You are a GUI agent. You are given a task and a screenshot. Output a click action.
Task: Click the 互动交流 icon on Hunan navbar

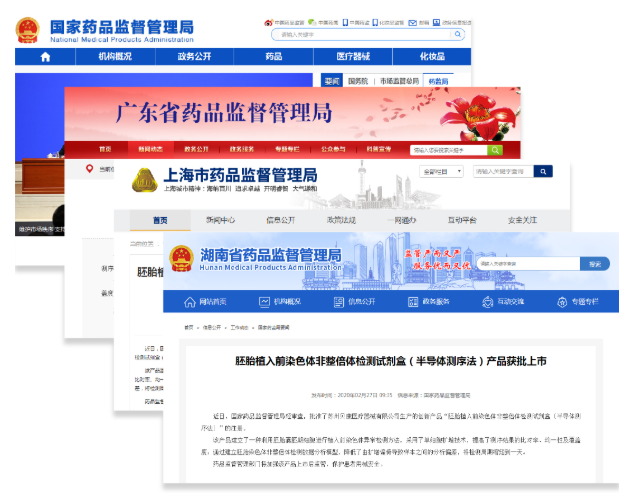pos(487,302)
